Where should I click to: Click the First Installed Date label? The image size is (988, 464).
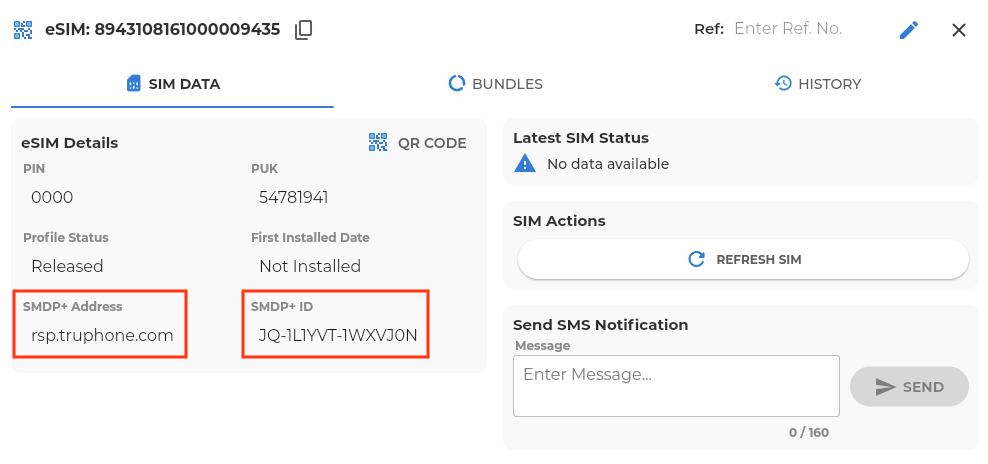point(311,238)
